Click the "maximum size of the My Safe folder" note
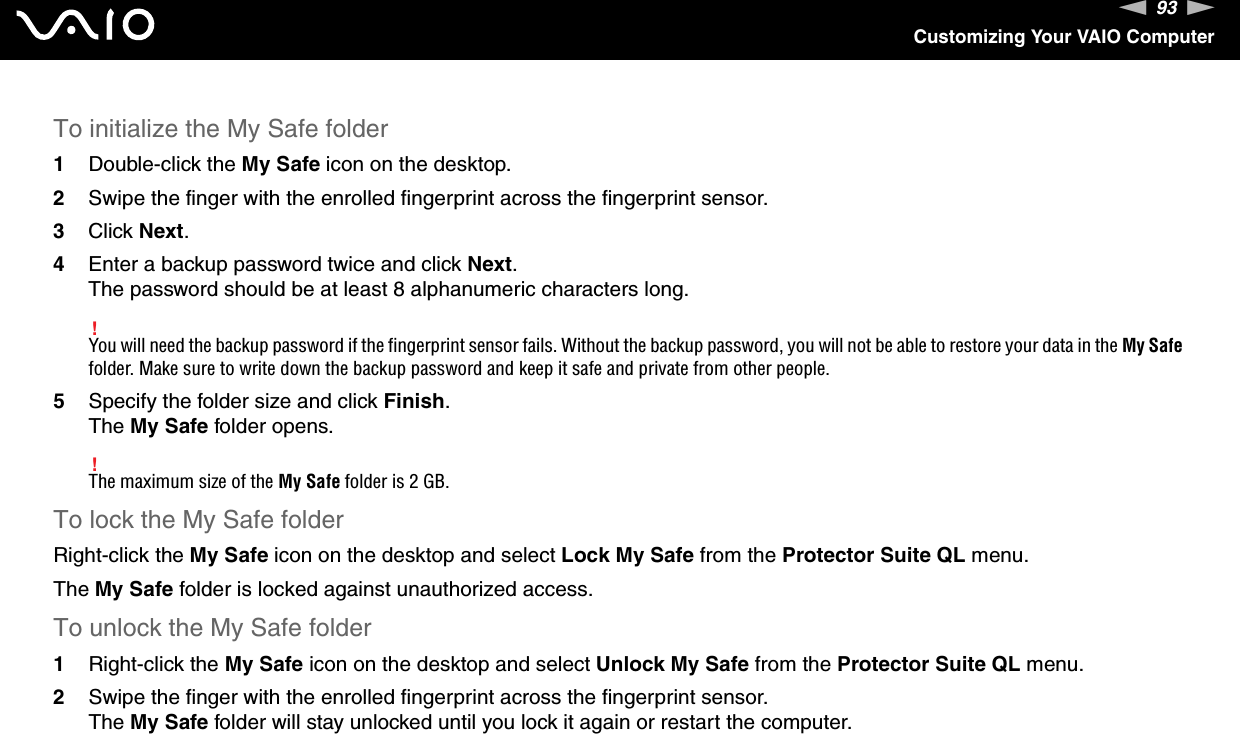The height and width of the screenshot is (734, 1240). pyautogui.click(x=269, y=481)
